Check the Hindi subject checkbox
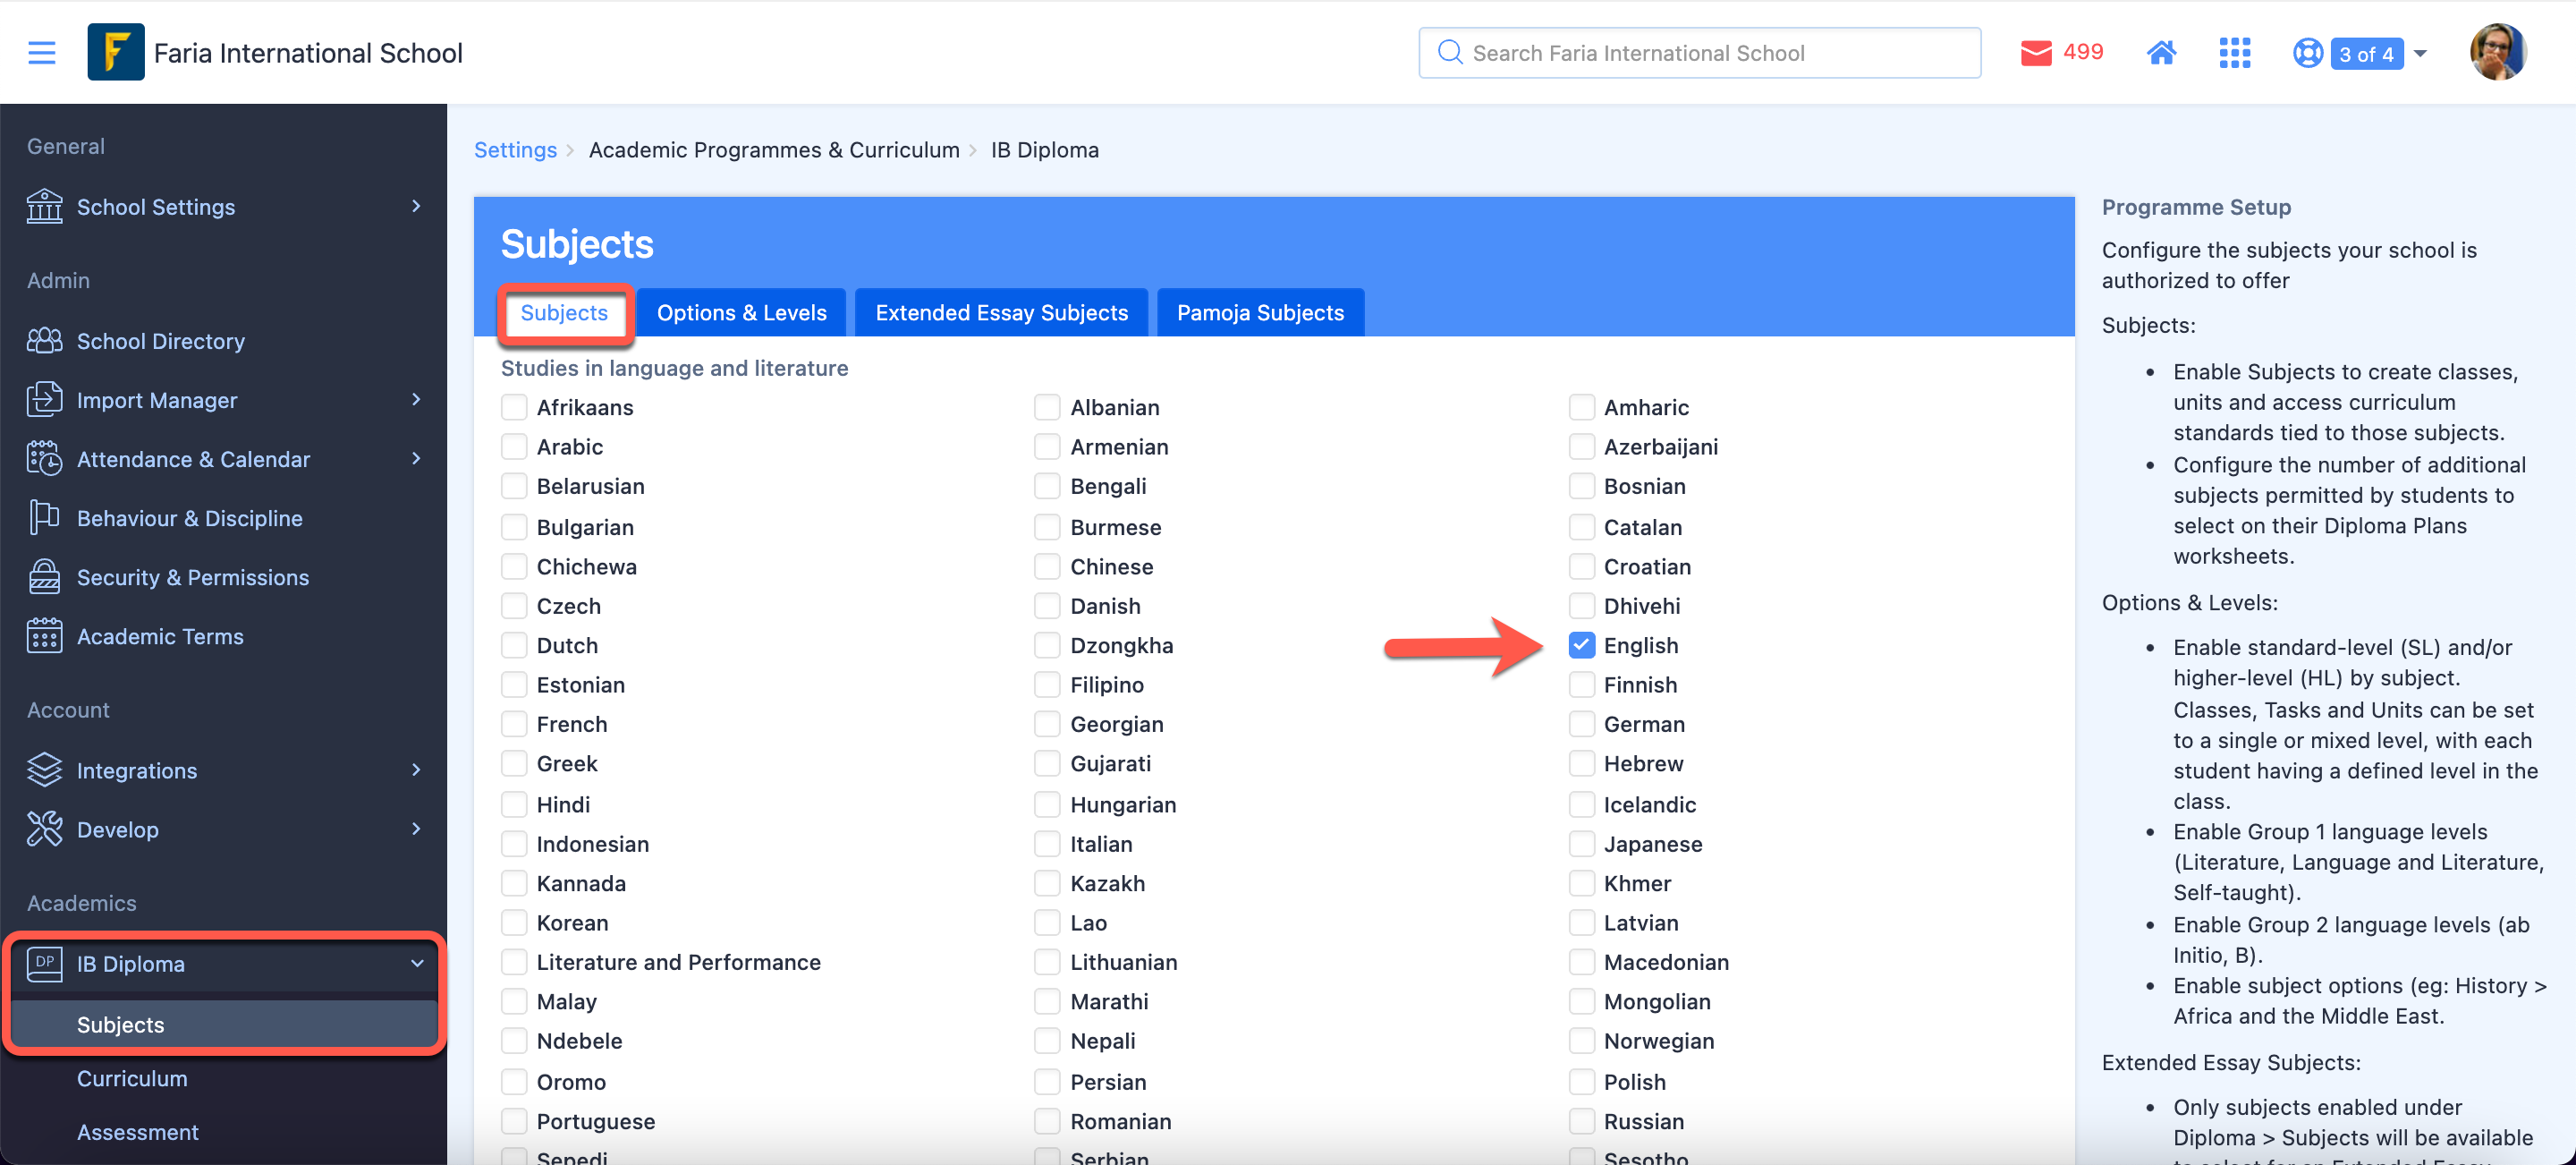 [514, 804]
